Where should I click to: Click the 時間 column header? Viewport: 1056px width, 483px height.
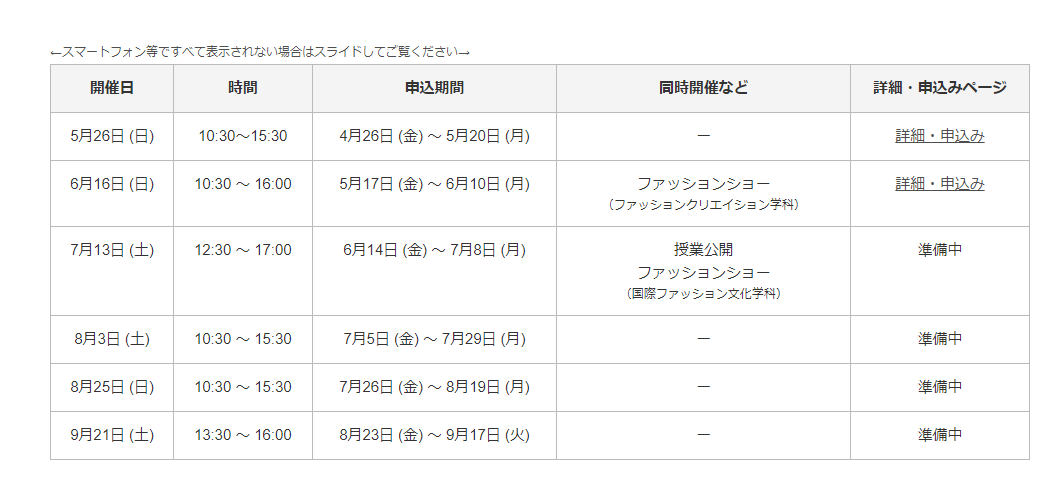(x=242, y=88)
